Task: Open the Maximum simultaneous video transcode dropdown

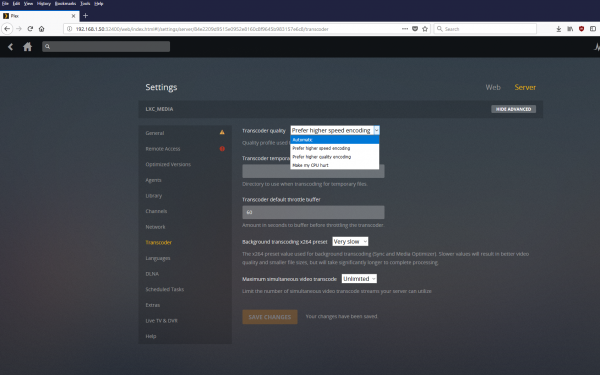Action: 359,279
